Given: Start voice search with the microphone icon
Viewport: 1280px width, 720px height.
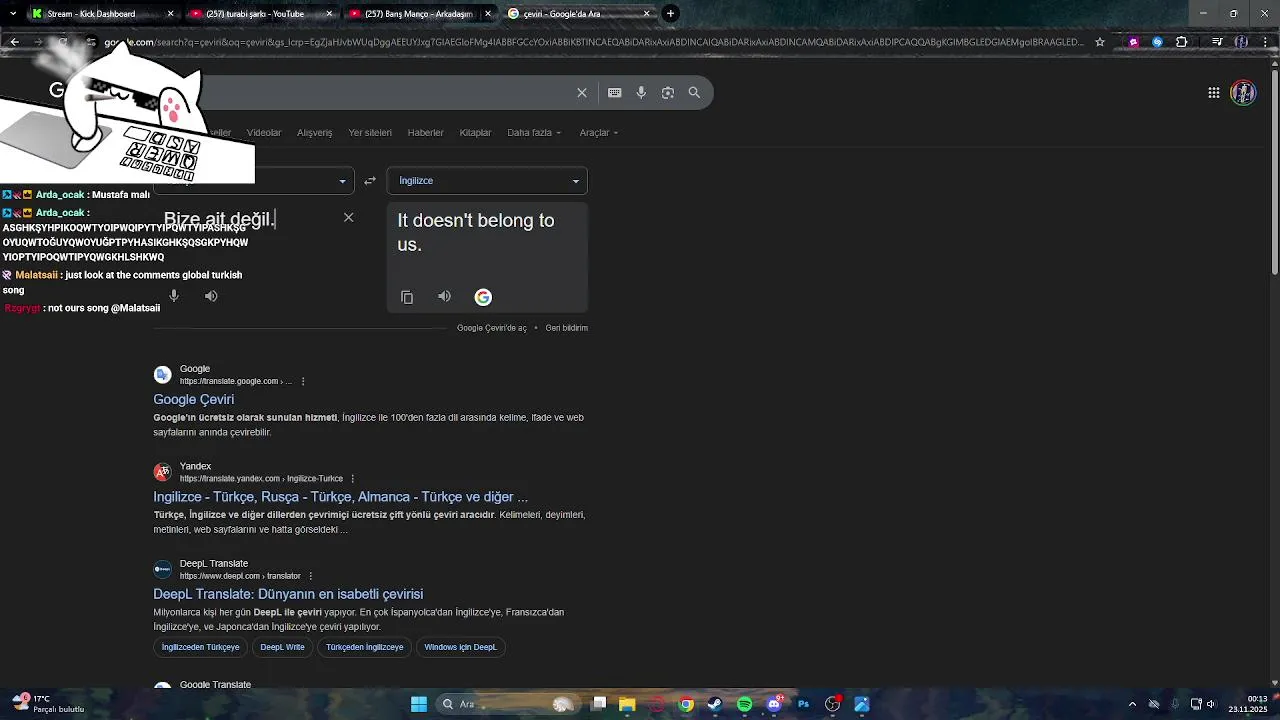Looking at the screenshot, I should 641,93.
